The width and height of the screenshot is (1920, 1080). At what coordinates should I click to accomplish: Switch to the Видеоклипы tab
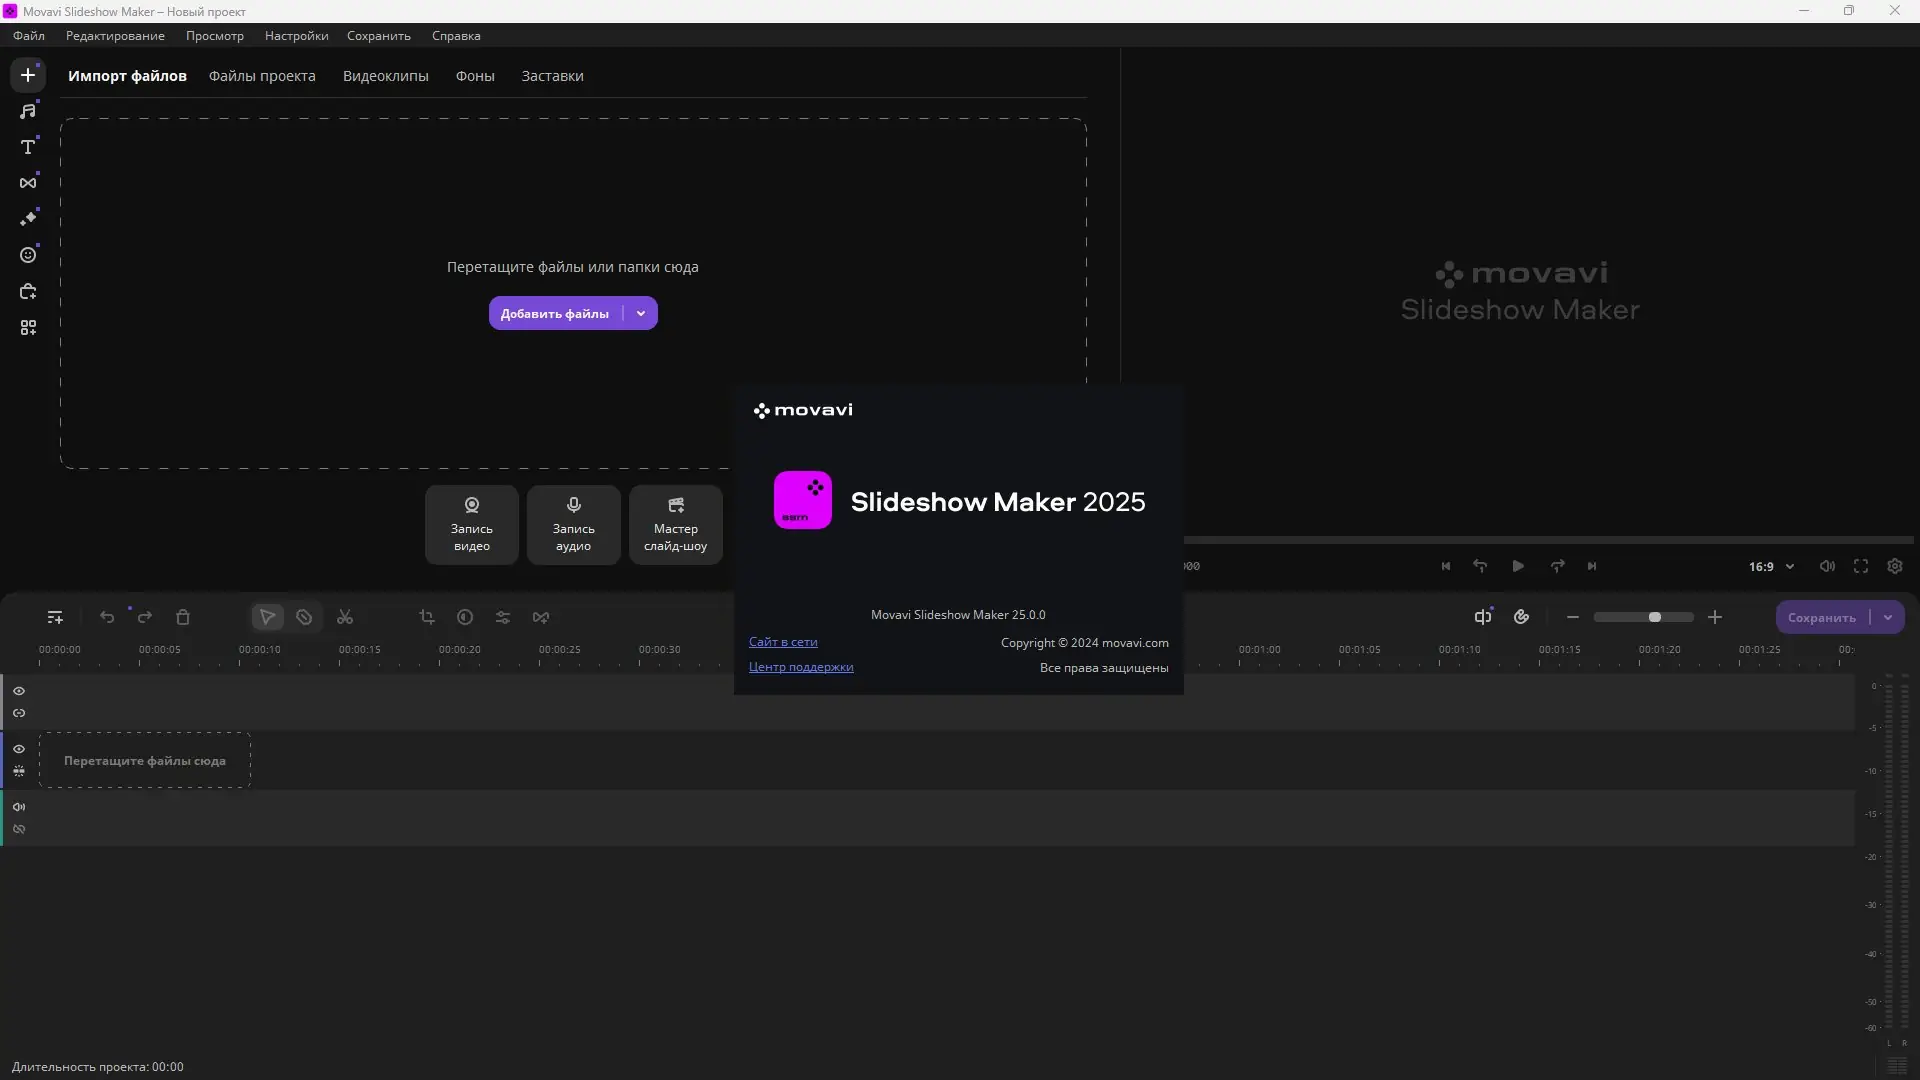pyautogui.click(x=385, y=76)
